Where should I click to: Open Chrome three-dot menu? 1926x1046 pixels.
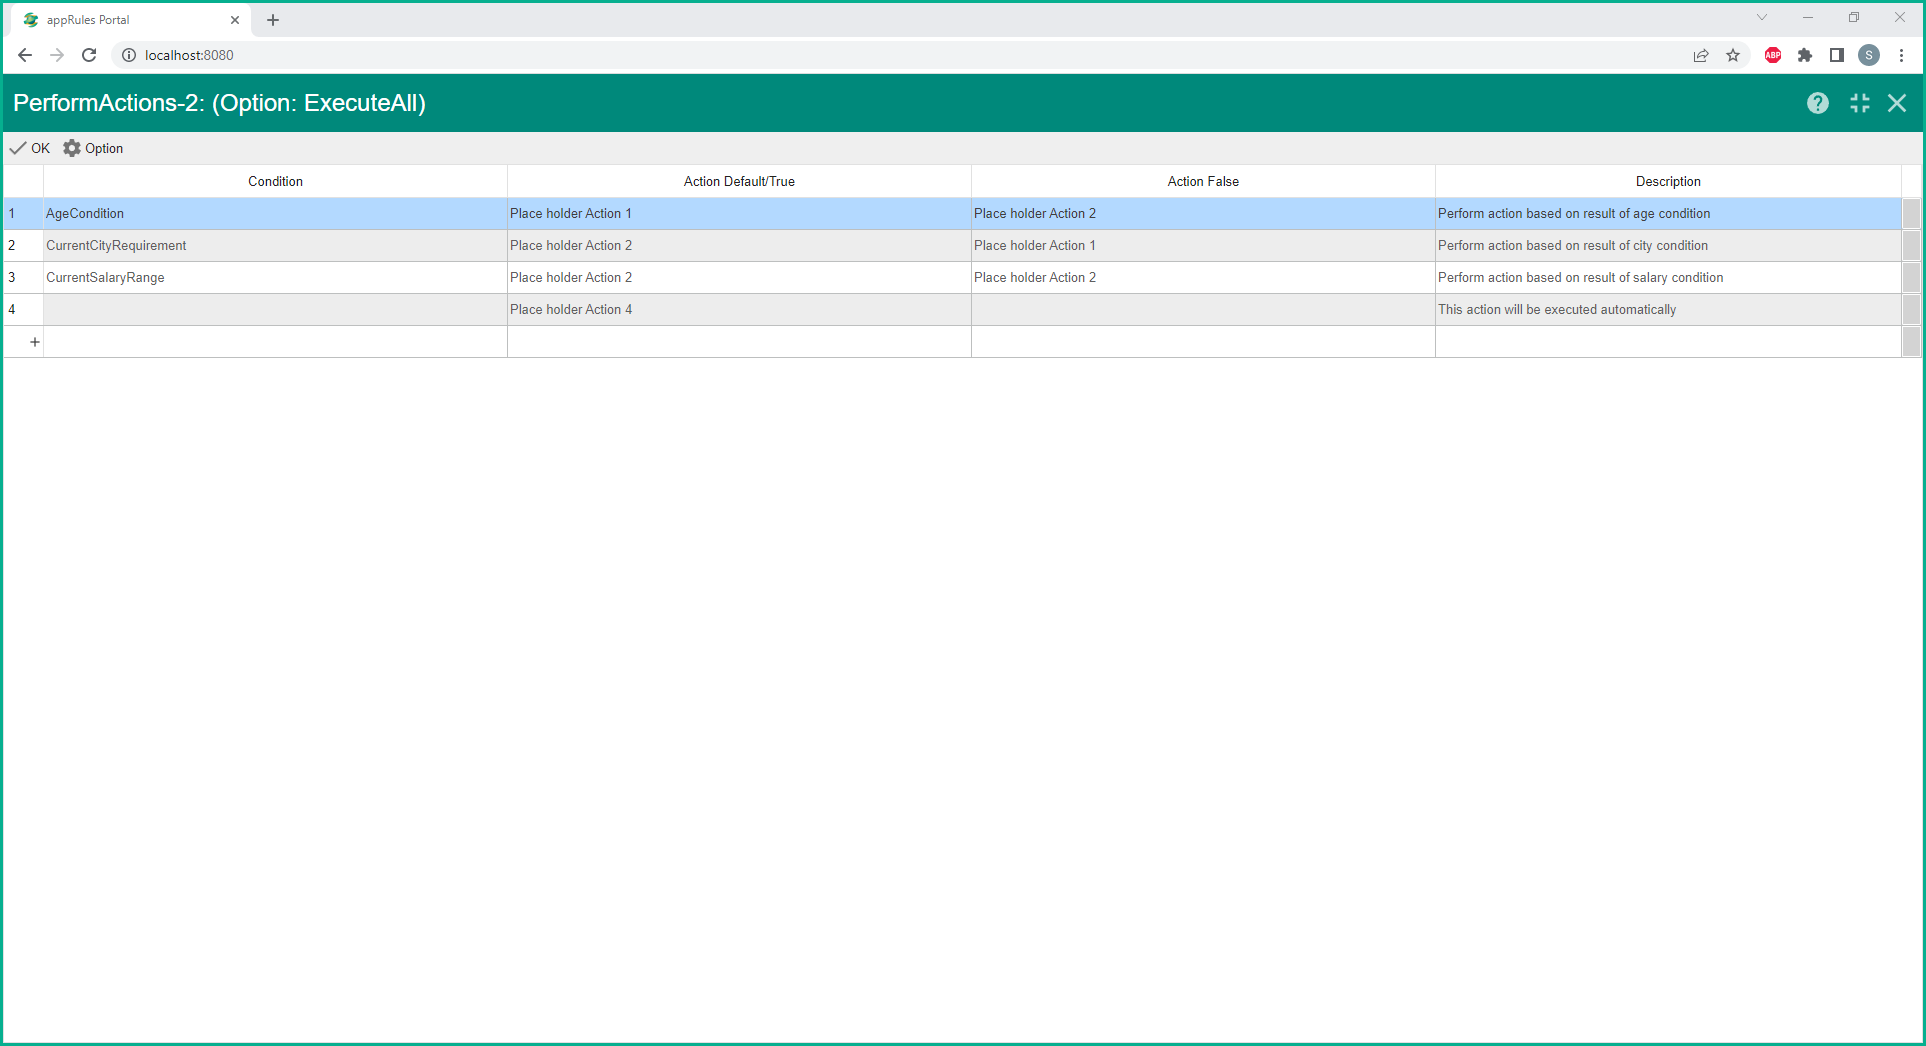click(x=1901, y=55)
